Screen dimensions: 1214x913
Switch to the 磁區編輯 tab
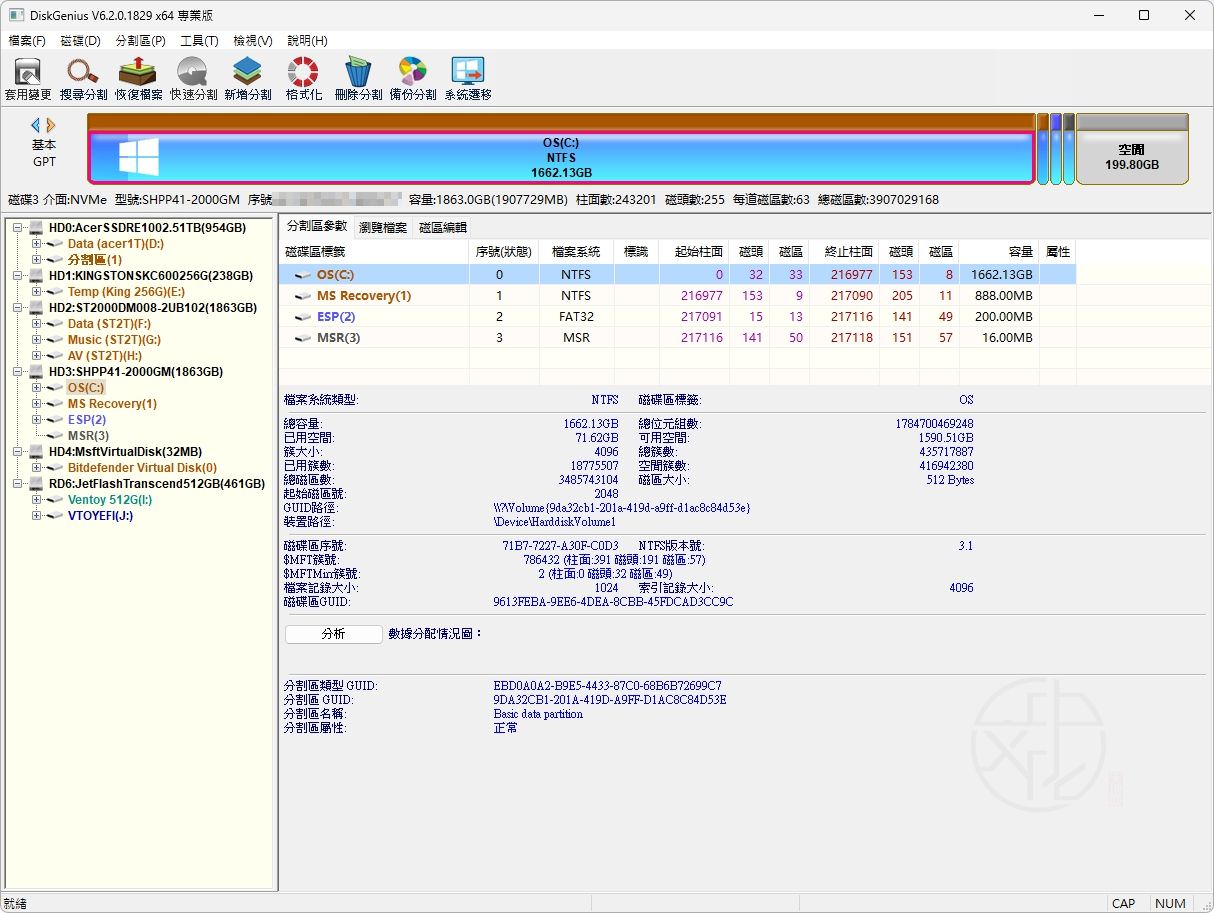(x=443, y=227)
